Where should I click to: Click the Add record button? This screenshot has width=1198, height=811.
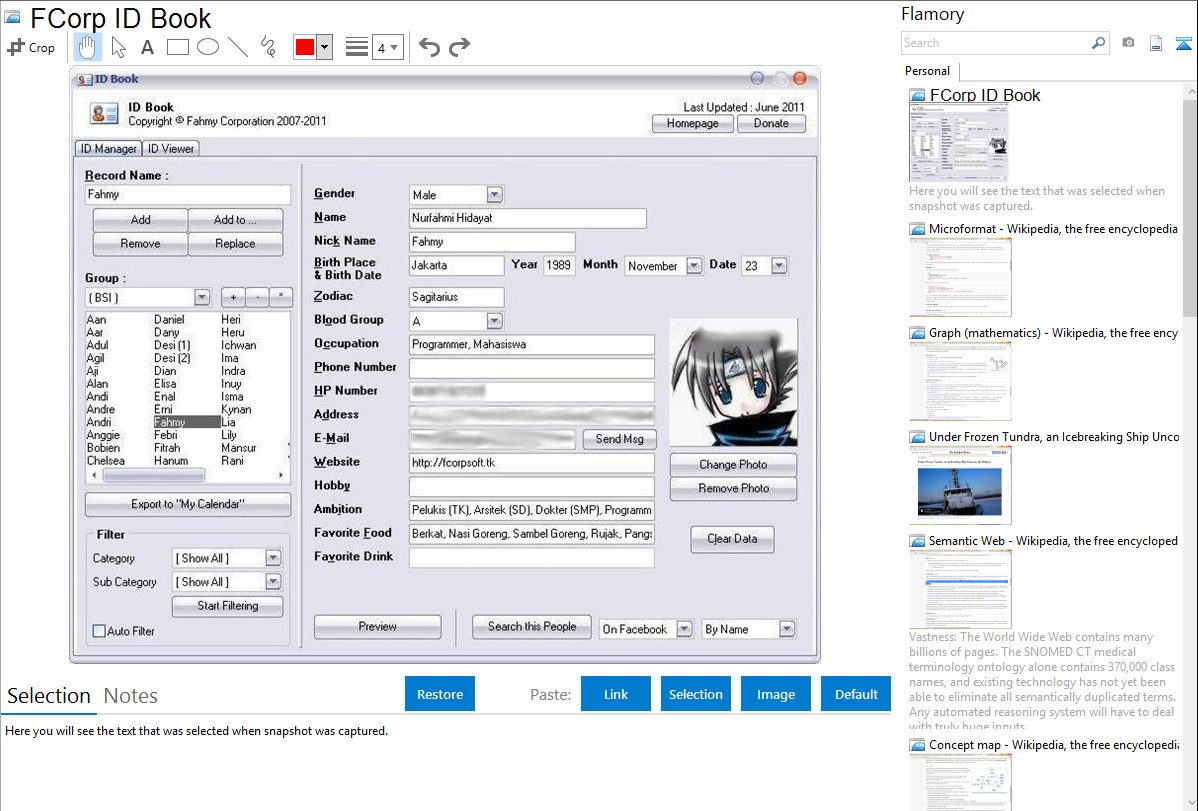[x=141, y=219]
